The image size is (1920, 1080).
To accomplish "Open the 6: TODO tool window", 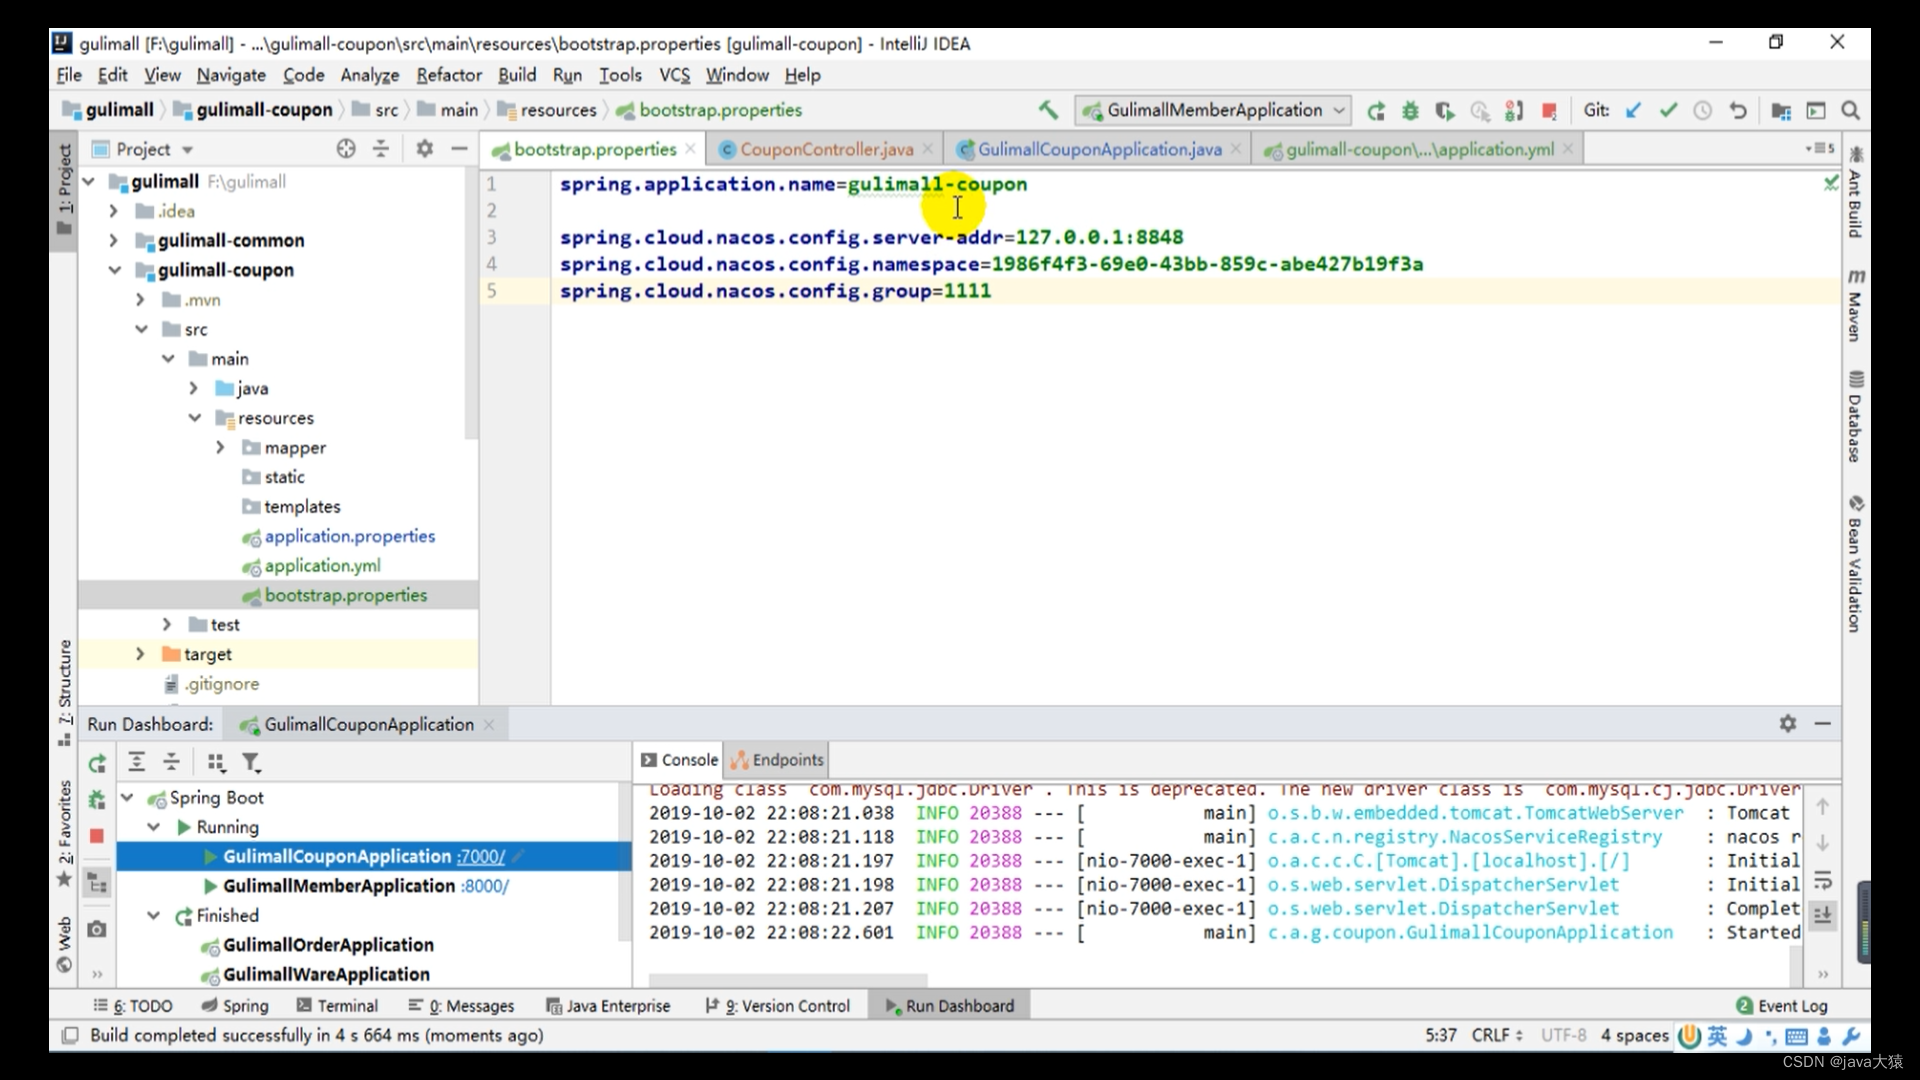I will 133,1006.
